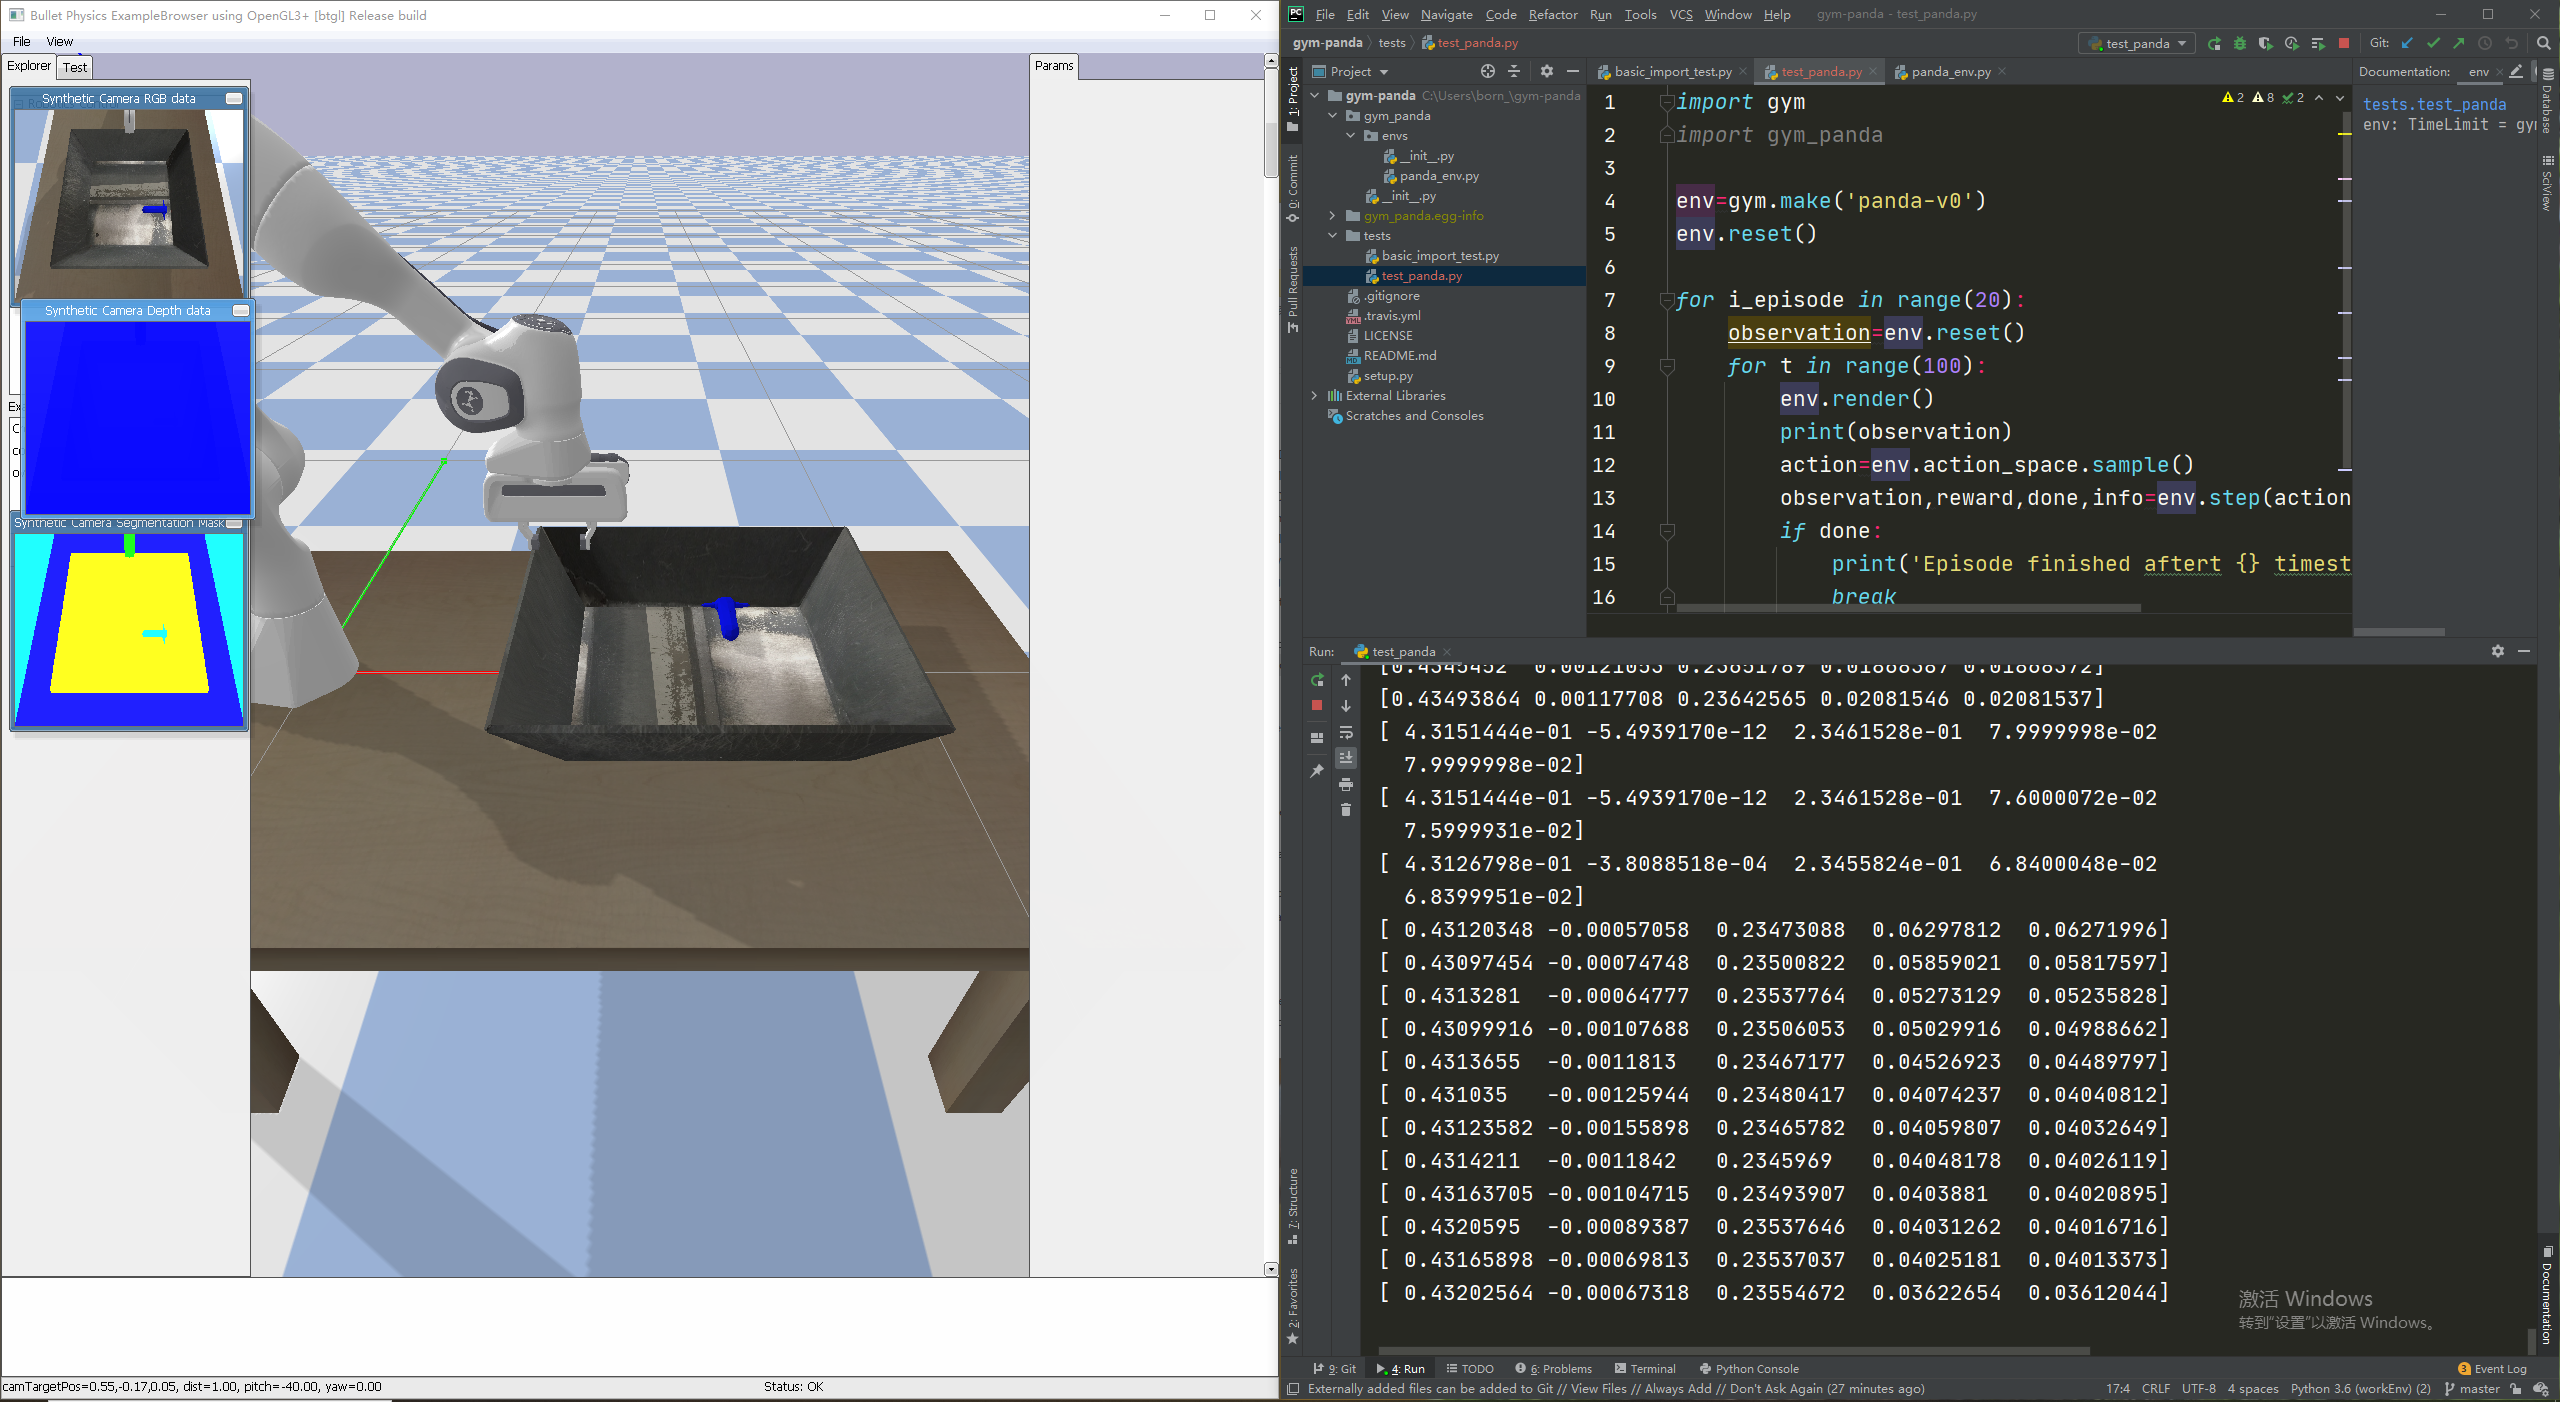Open the test_panda run configuration dropdown
Viewport: 2560px width, 1402px height.
click(x=2137, y=43)
